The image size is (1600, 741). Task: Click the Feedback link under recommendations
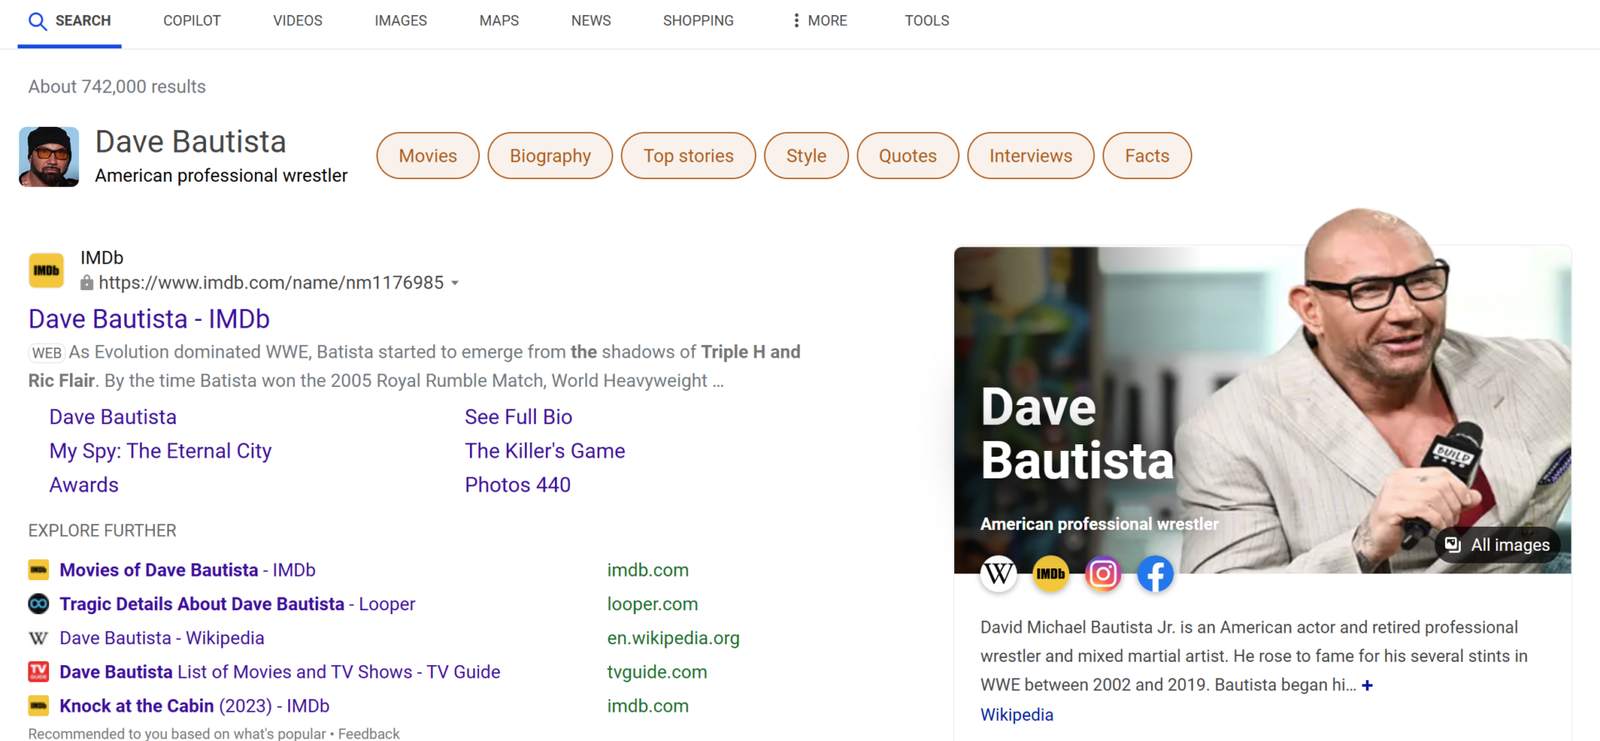tap(369, 734)
